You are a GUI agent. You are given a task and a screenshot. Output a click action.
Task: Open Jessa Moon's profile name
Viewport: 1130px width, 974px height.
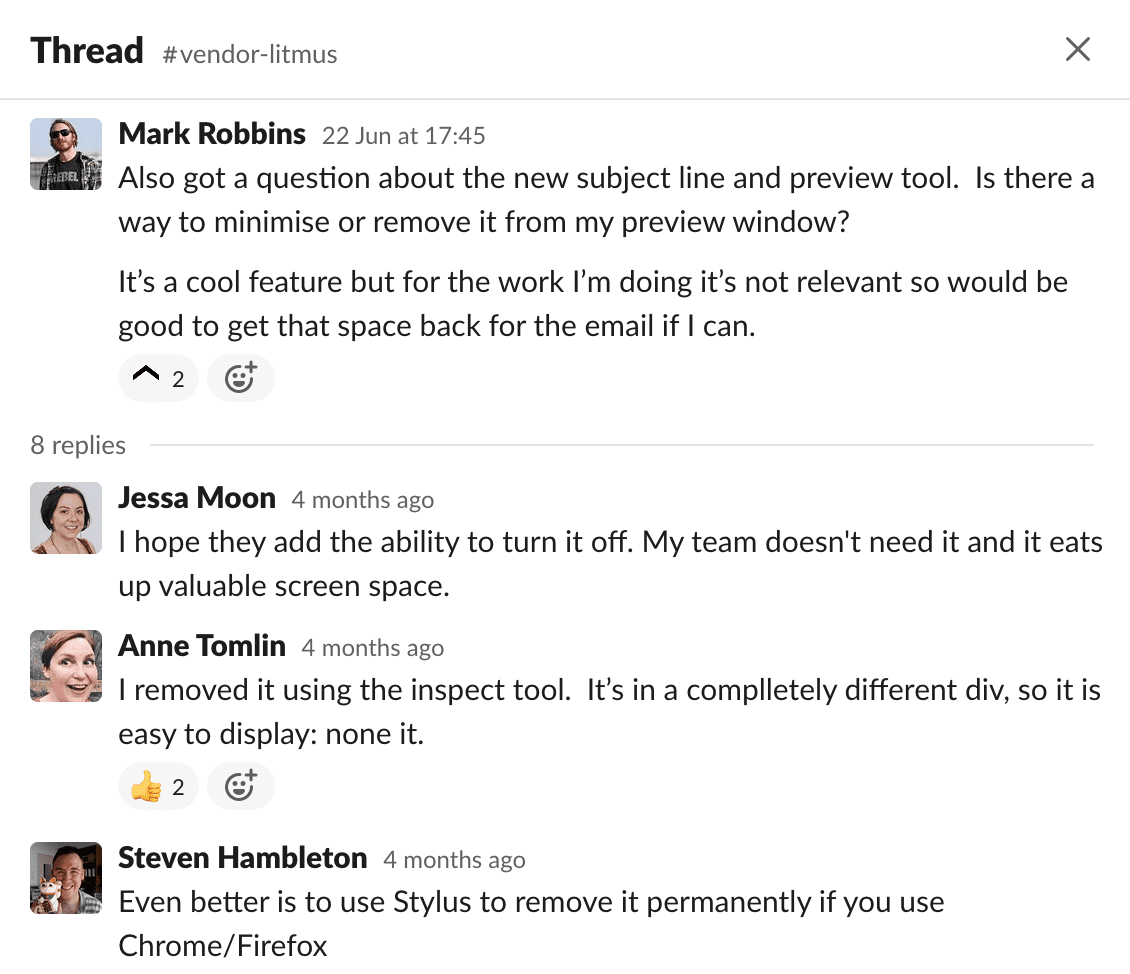197,498
